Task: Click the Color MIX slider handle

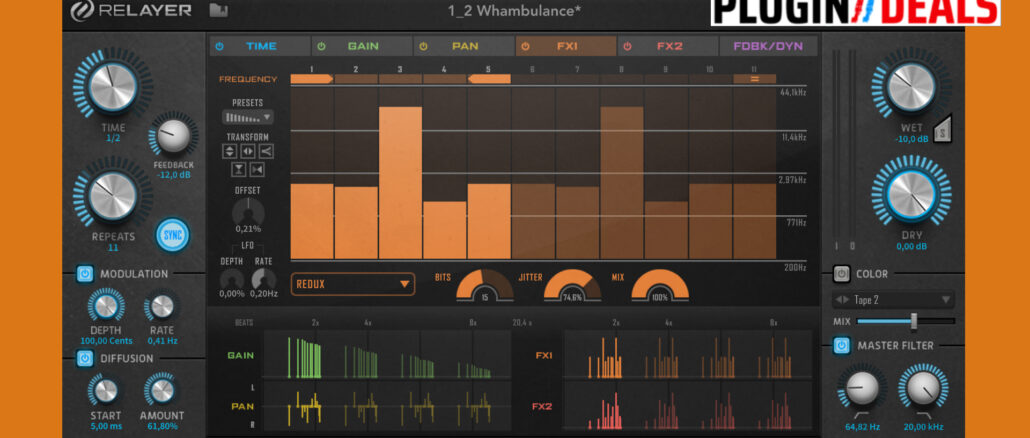Action: pyautogui.click(x=913, y=321)
